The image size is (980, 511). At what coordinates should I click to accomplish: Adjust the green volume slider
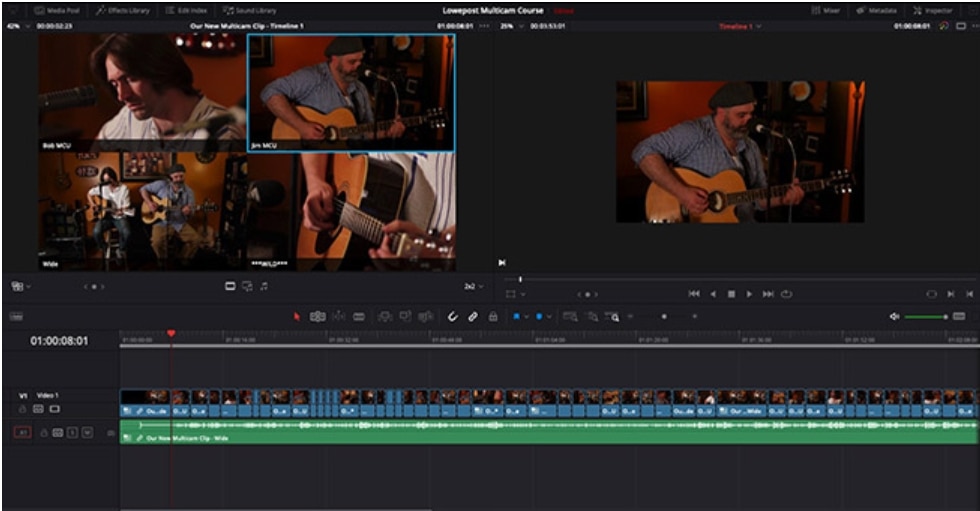[x=926, y=317]
